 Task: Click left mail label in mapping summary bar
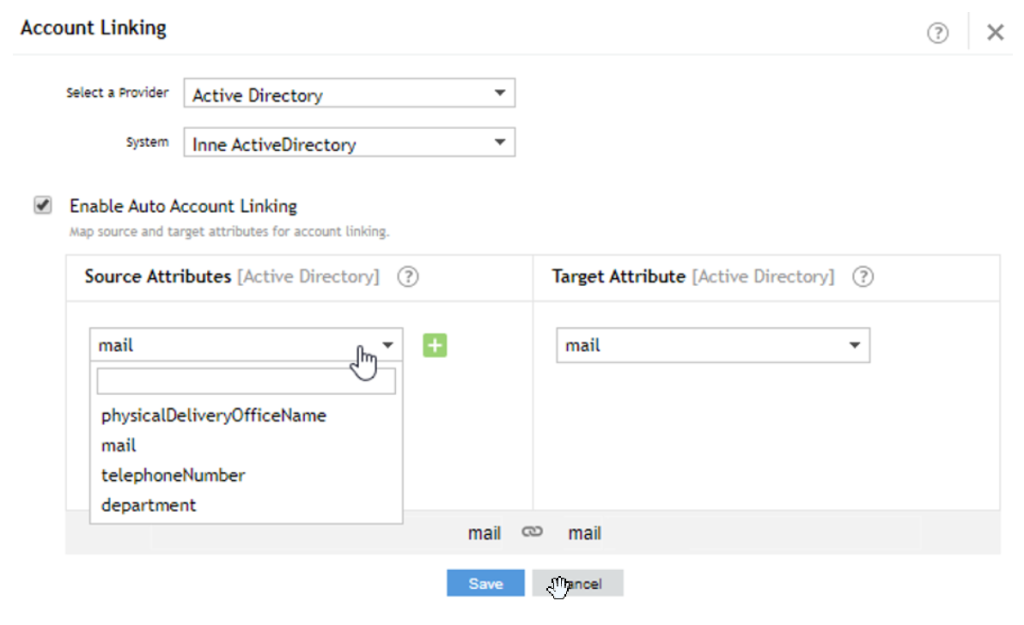coord(484,534)
